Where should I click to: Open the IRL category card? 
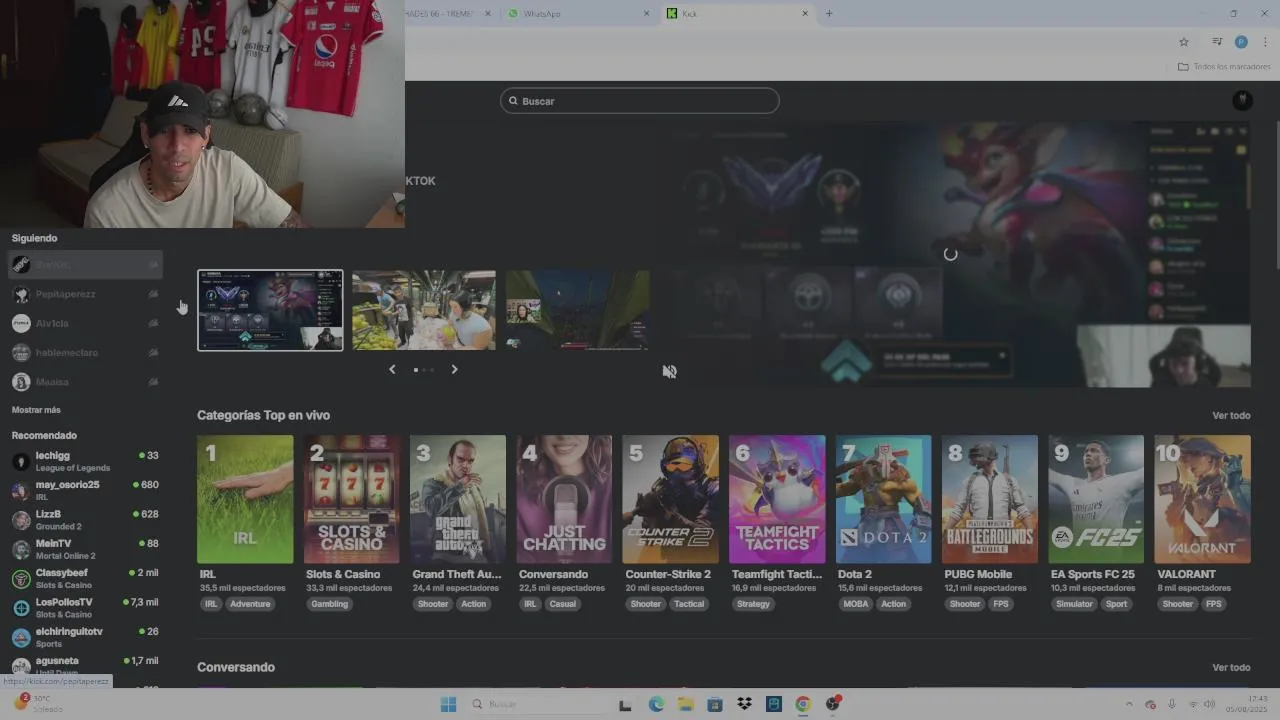point(245,499)
